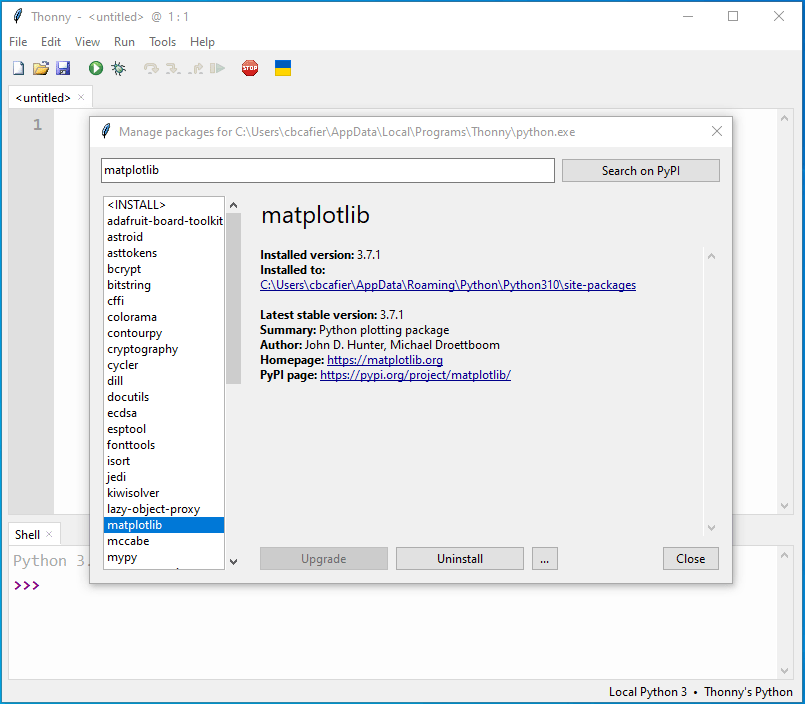Click the Step over toolbar icon

[151, 68]
